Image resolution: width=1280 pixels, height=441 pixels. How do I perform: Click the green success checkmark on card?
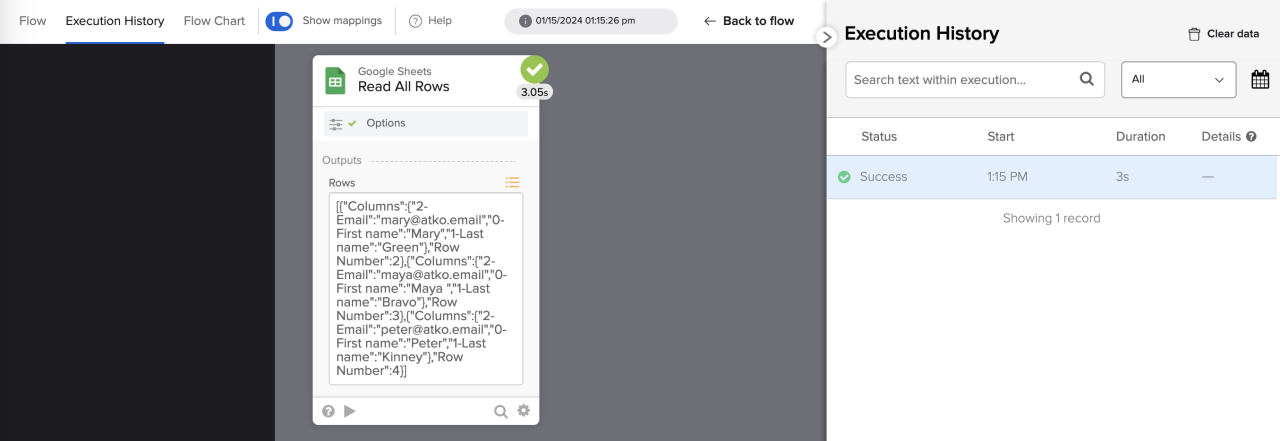(534, 70)
